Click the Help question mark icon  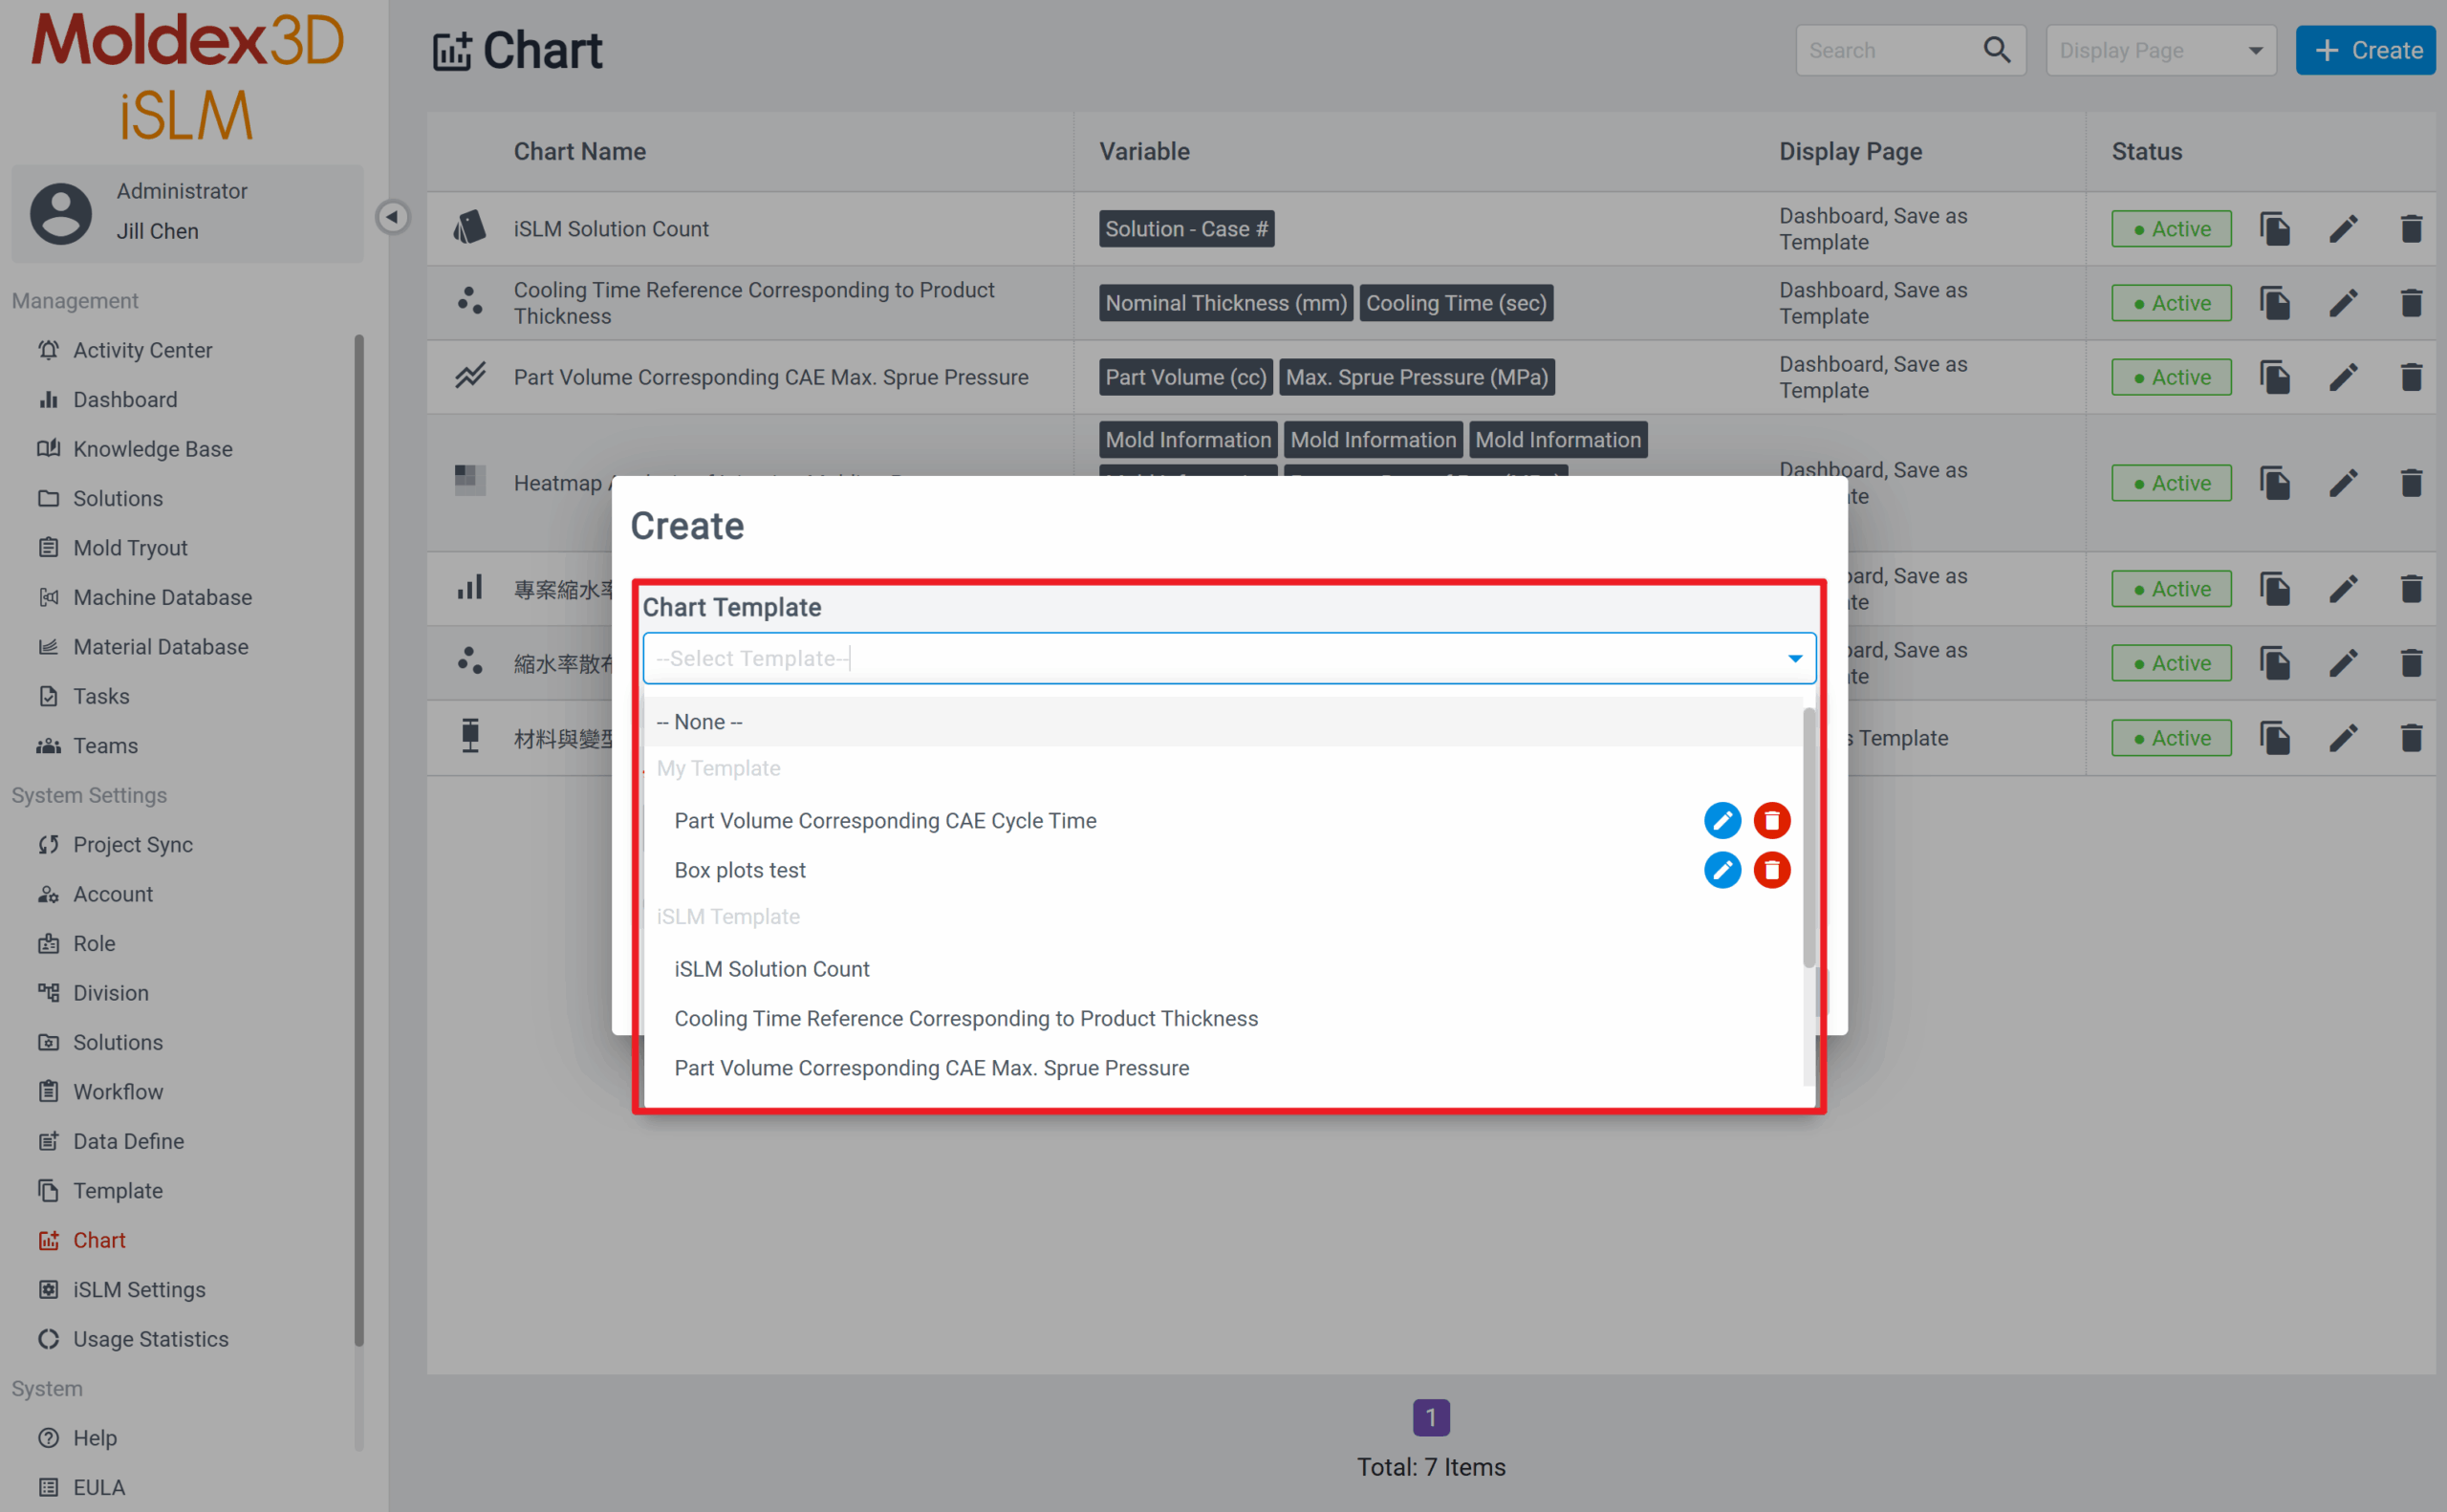tap(48, 1438)
